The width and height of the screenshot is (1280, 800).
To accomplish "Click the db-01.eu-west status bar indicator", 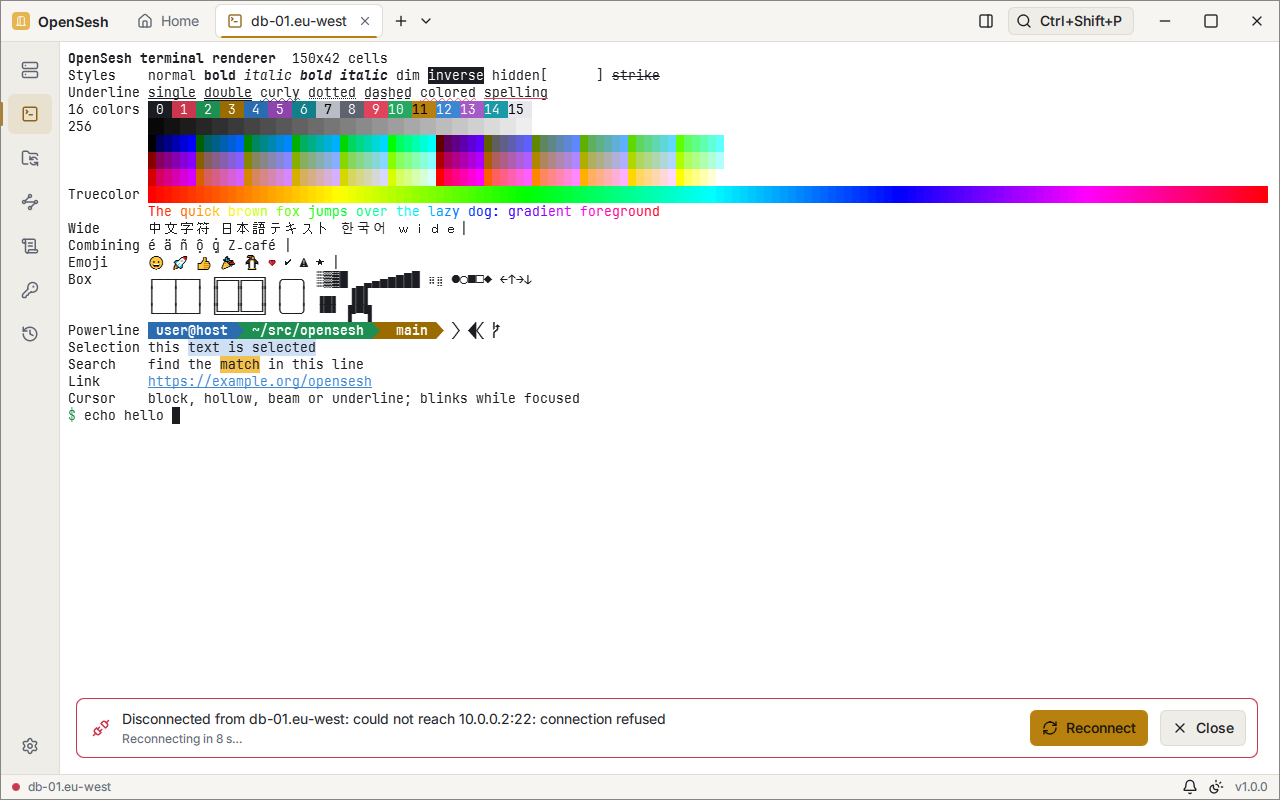I will [x=62, y=787].
